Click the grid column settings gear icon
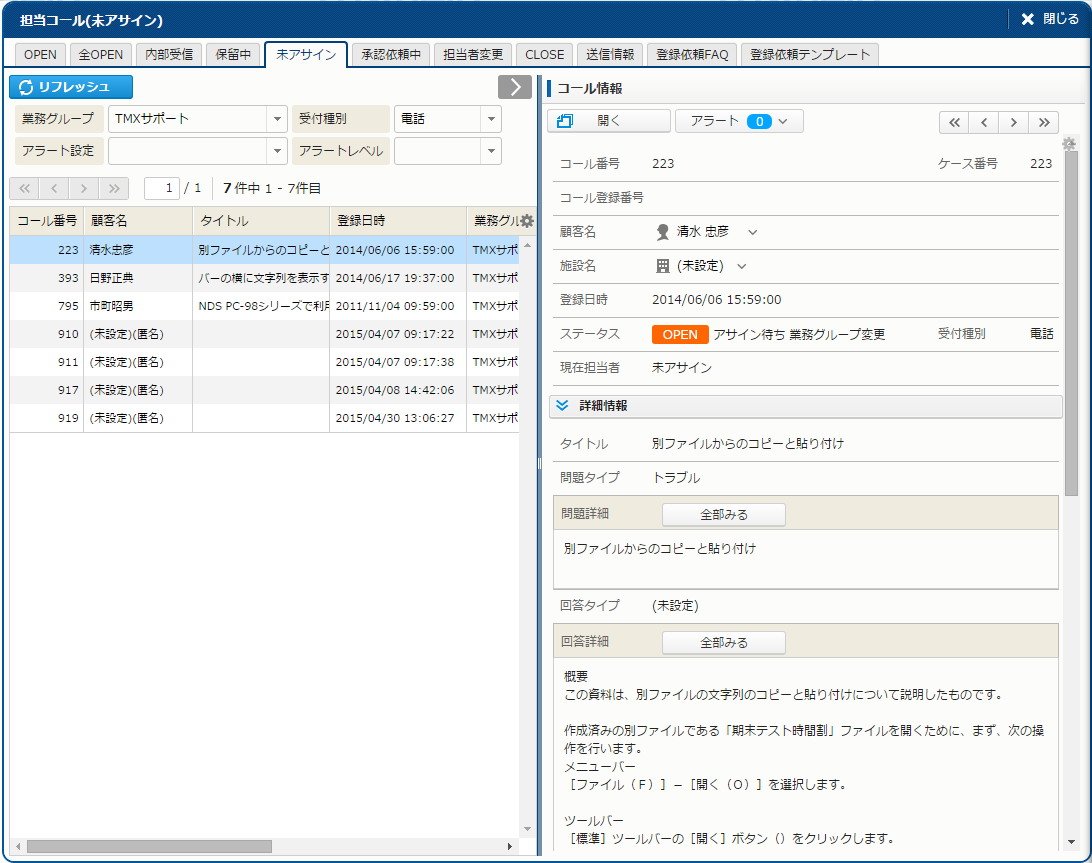Screen dimensions: 1092x863 pyautogui.click(x=527, y=221)
